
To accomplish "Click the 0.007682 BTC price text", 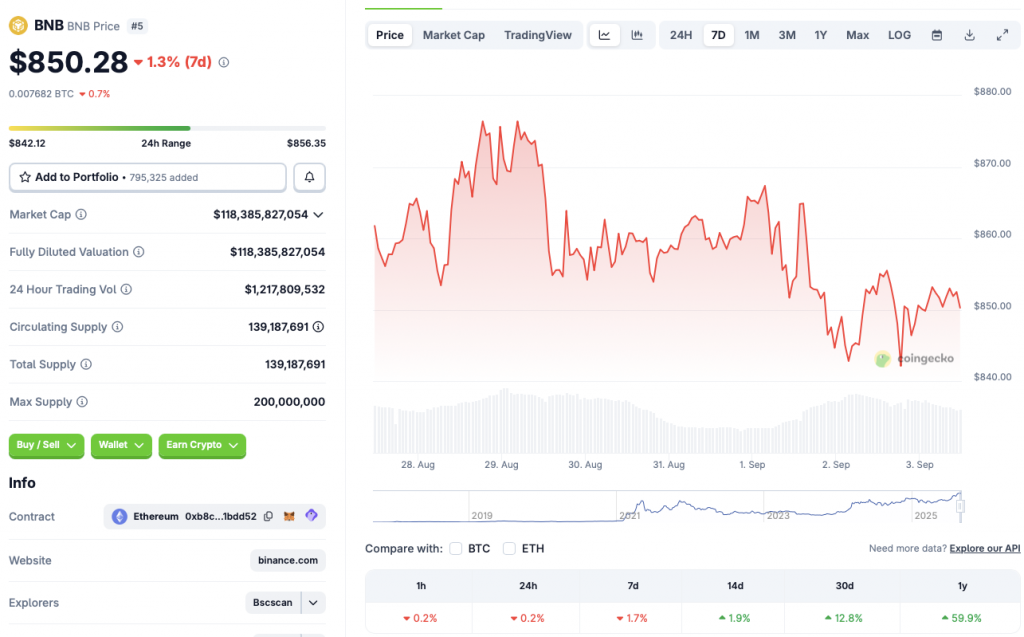I will click(x=41, y=94).
